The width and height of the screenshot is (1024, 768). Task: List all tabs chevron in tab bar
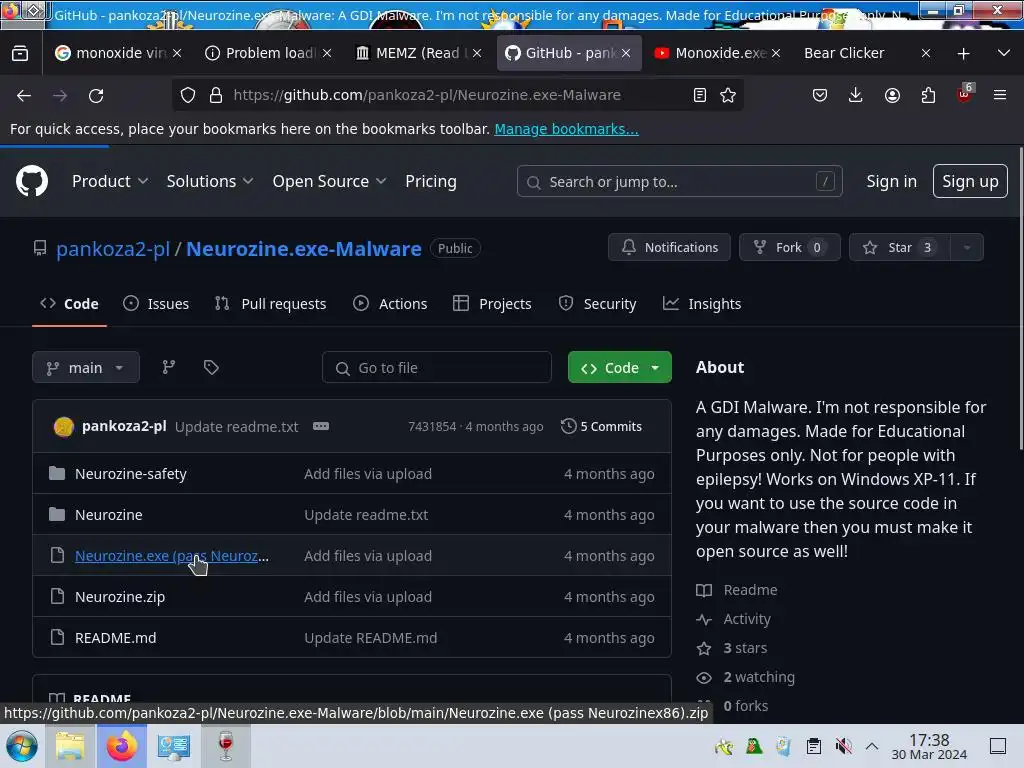[x=1004, y=53]
